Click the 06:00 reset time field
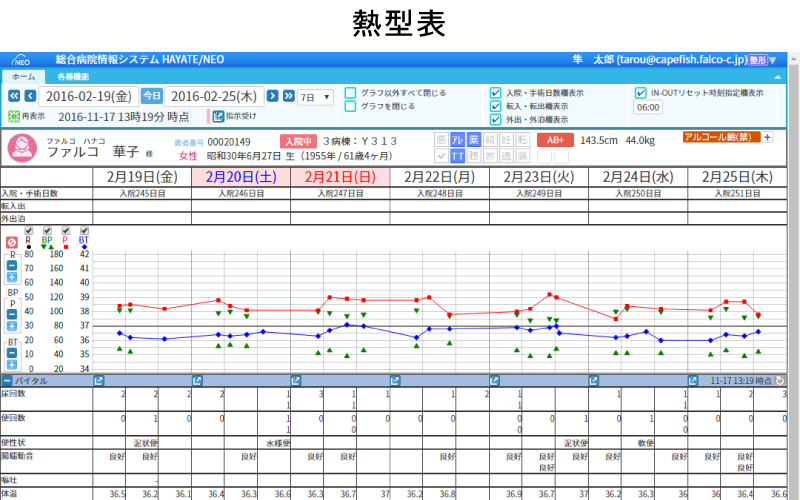The width and height of the screenshot is (800, 500). [647, 107]
